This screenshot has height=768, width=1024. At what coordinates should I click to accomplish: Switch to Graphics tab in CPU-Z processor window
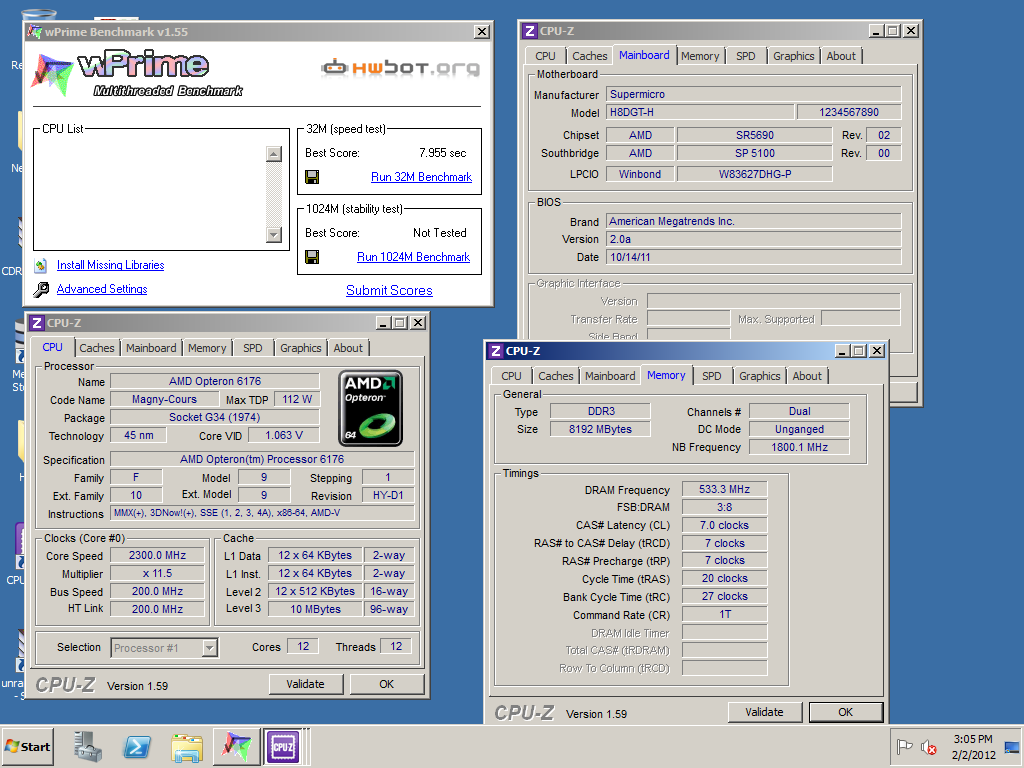coord(301,348)
